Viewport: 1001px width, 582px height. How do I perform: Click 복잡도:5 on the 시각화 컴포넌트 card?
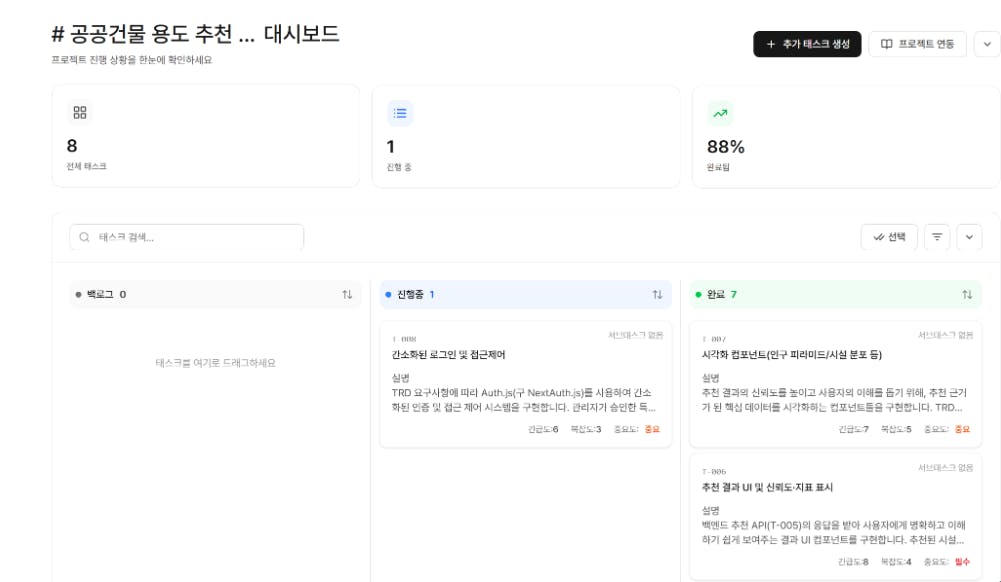tap(896, 429)
